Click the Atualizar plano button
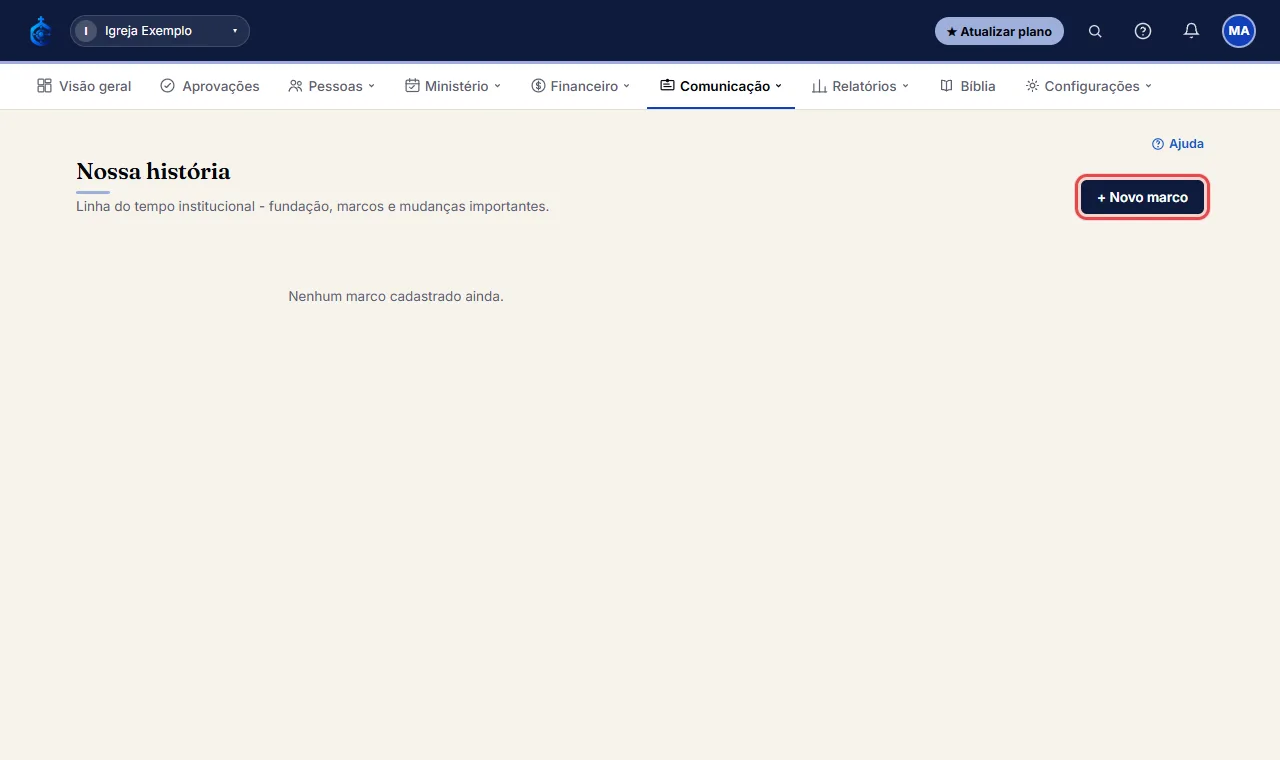 coord(999,31)
